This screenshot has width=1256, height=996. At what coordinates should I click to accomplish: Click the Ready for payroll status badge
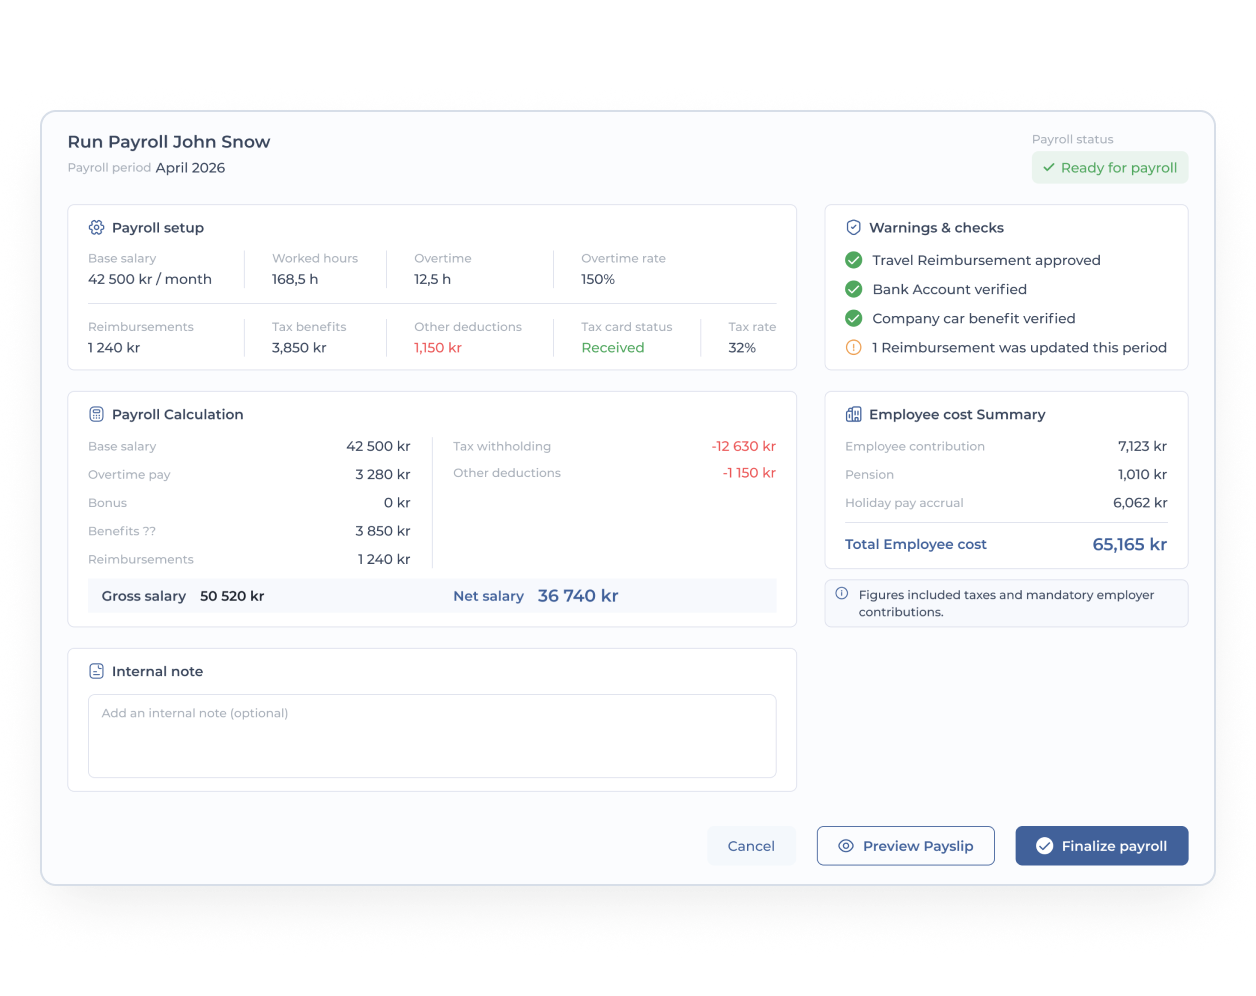[1110, 168]
